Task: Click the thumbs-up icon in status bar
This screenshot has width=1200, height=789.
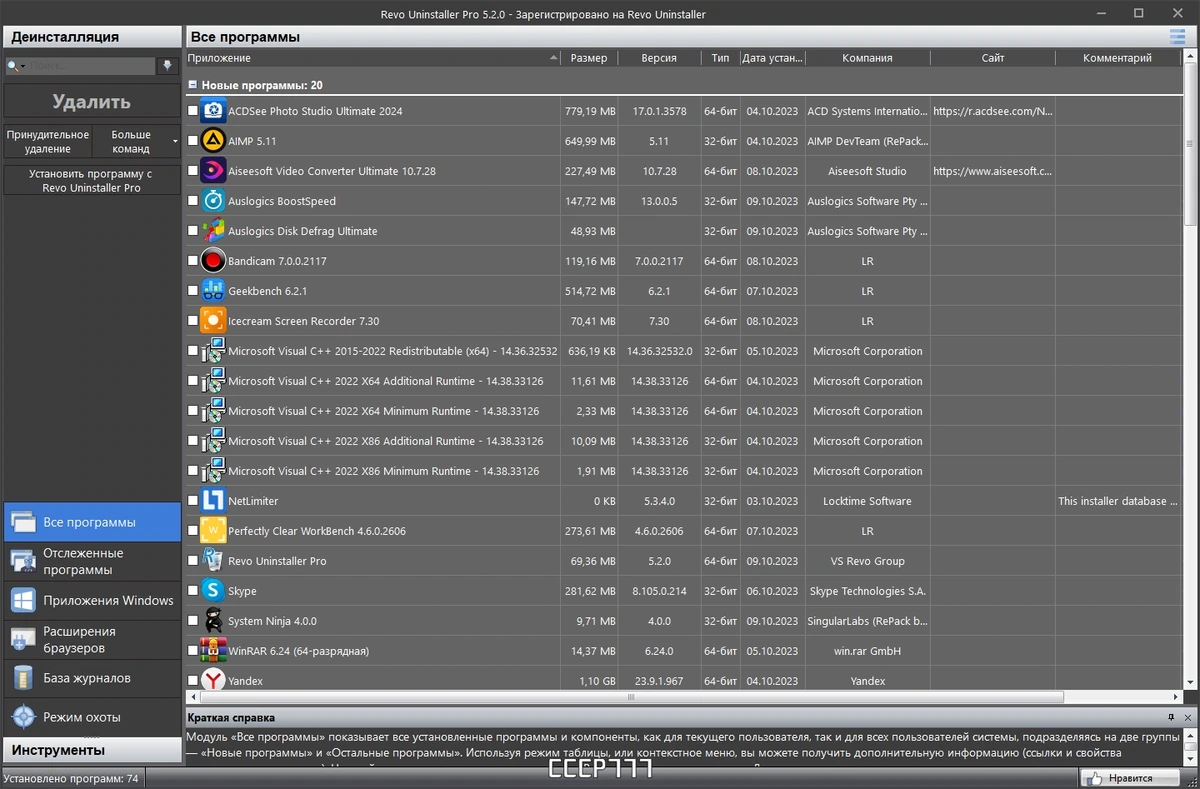Action: (x=1093, y=778)
